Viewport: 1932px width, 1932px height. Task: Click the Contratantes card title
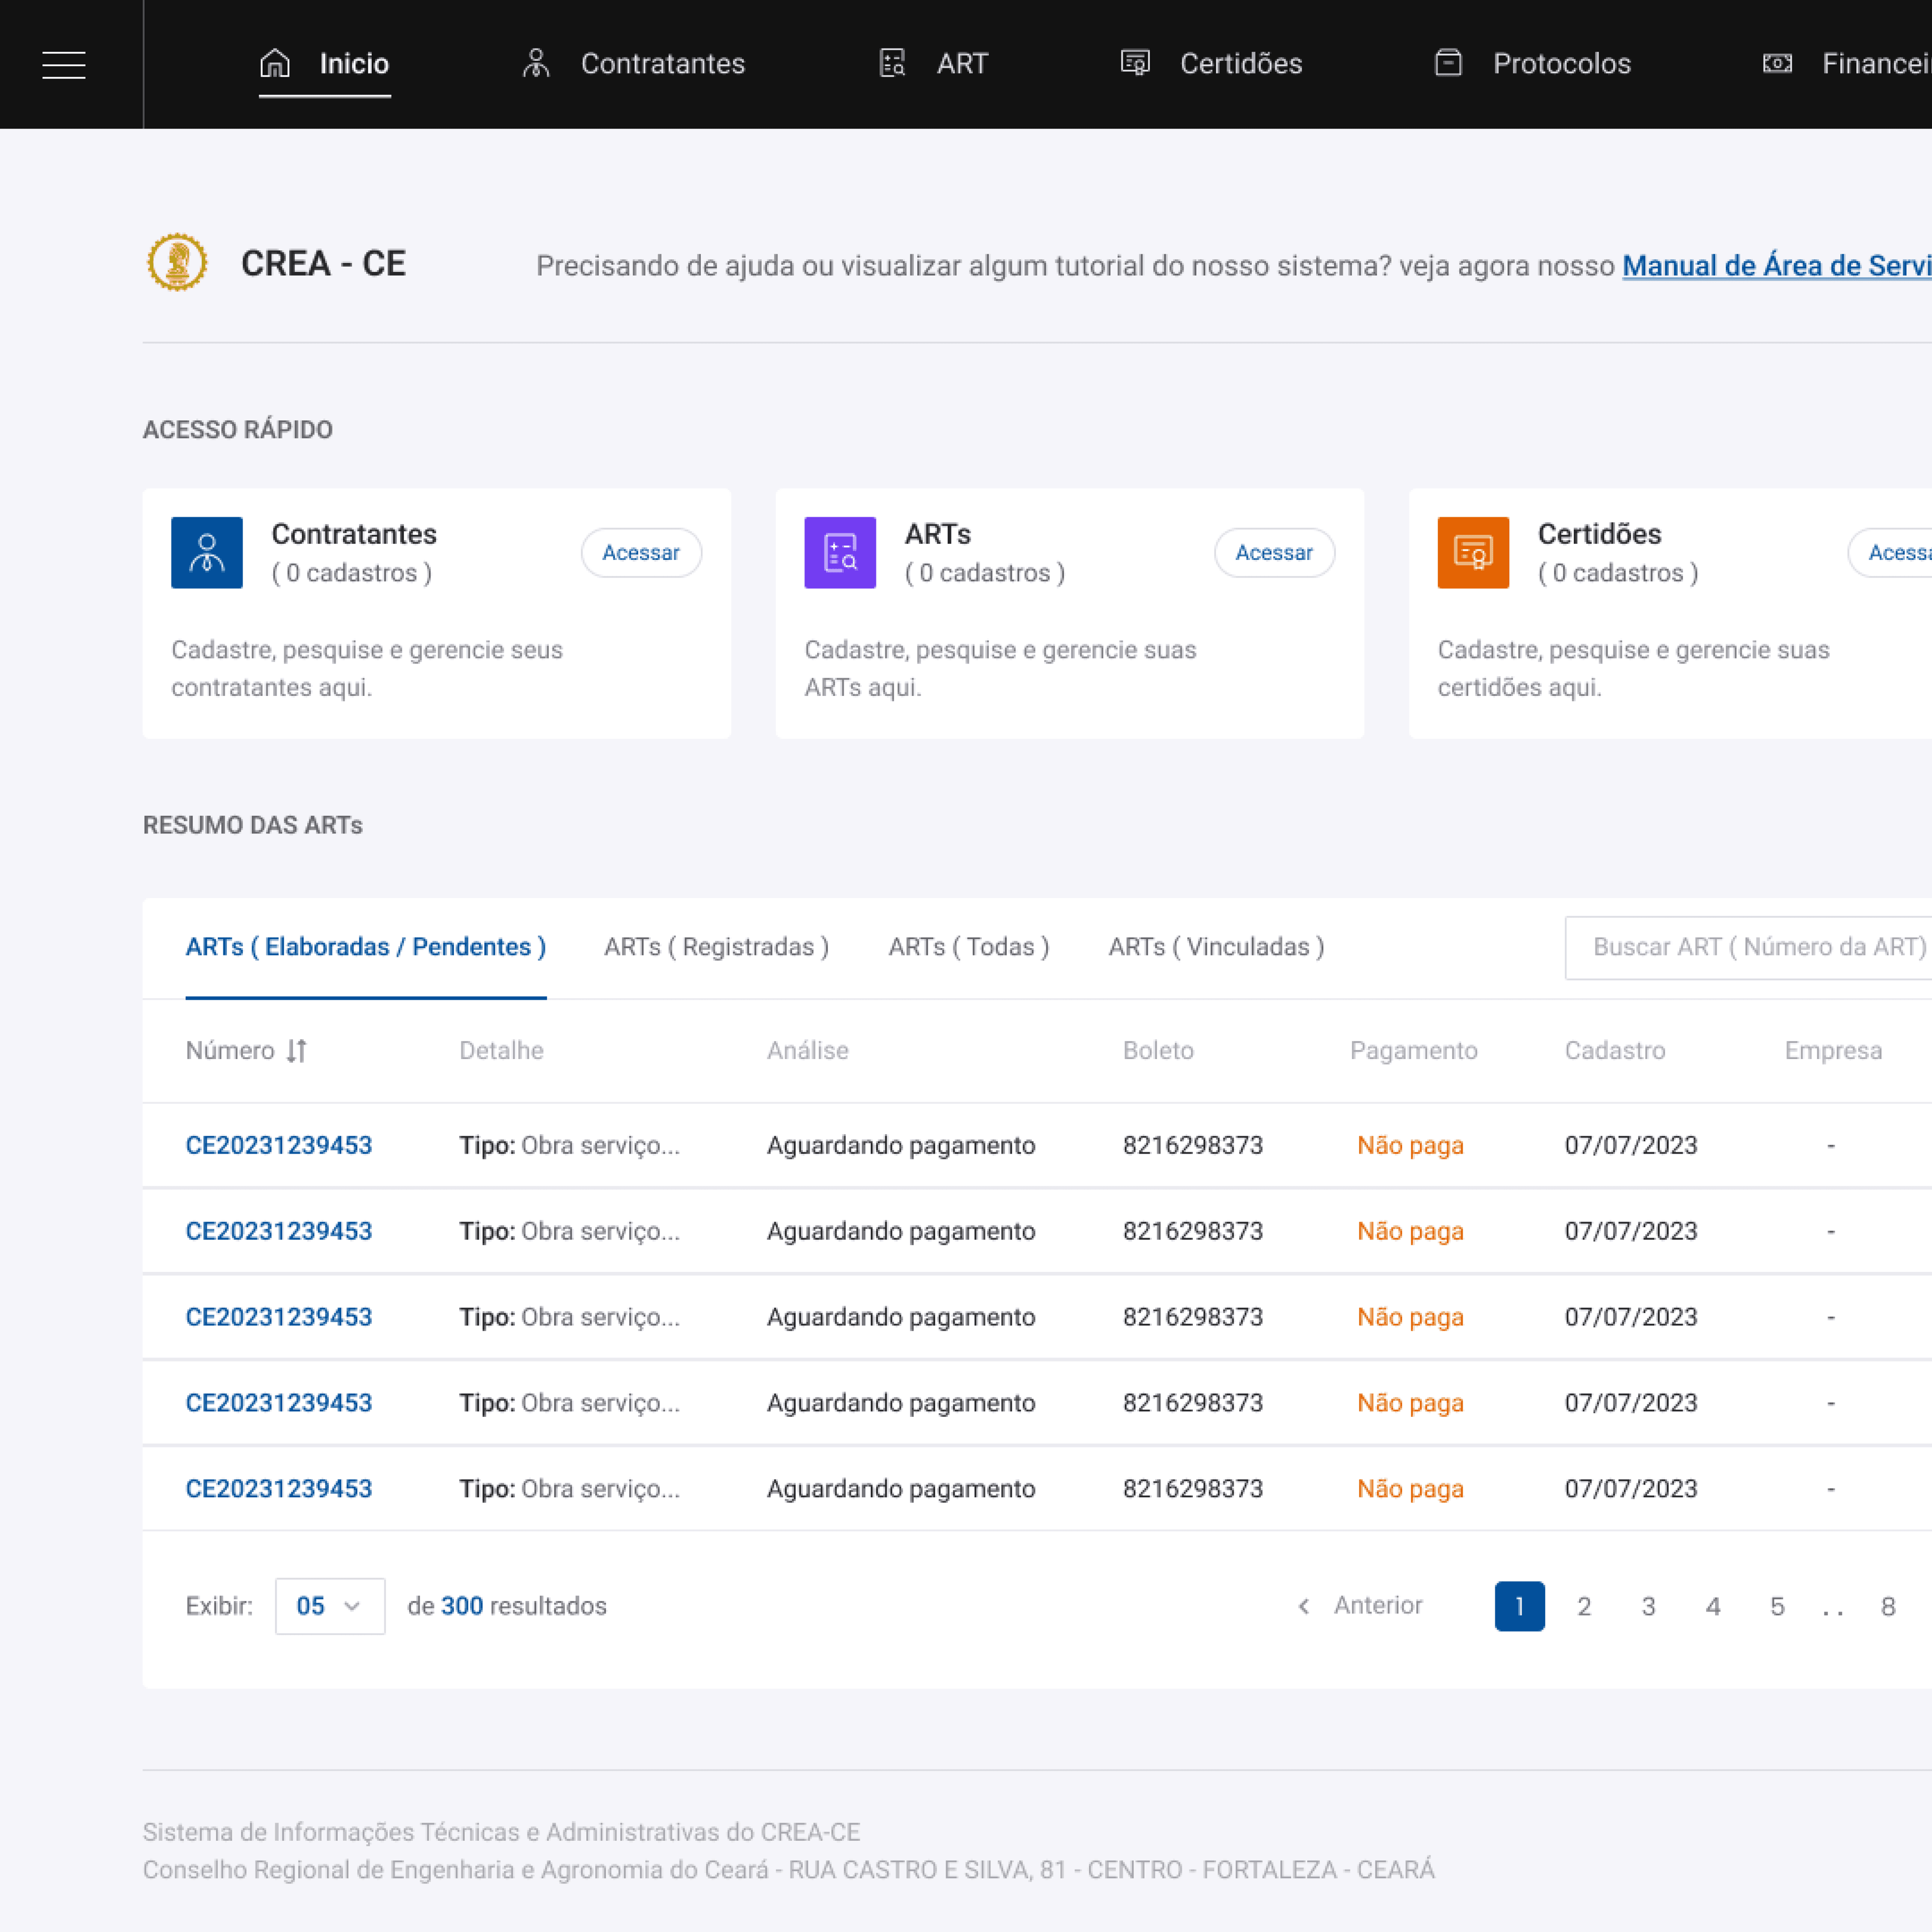[x=354, y=534]
